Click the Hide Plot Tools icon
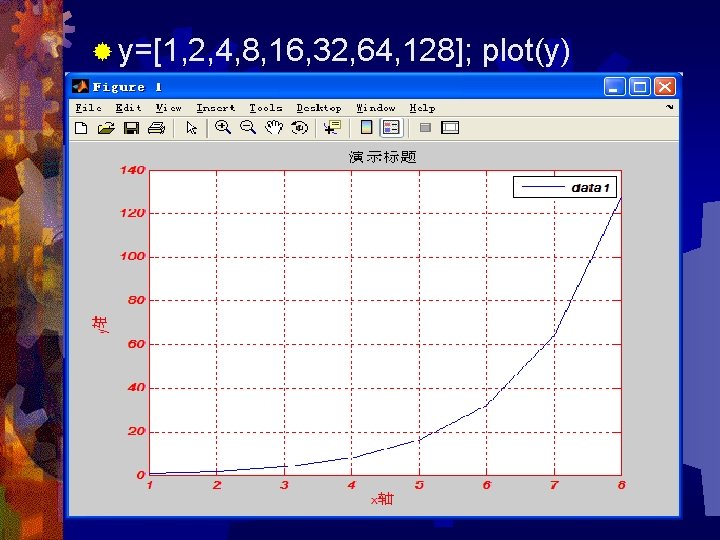The image size is (720, 540). point(425,127)
